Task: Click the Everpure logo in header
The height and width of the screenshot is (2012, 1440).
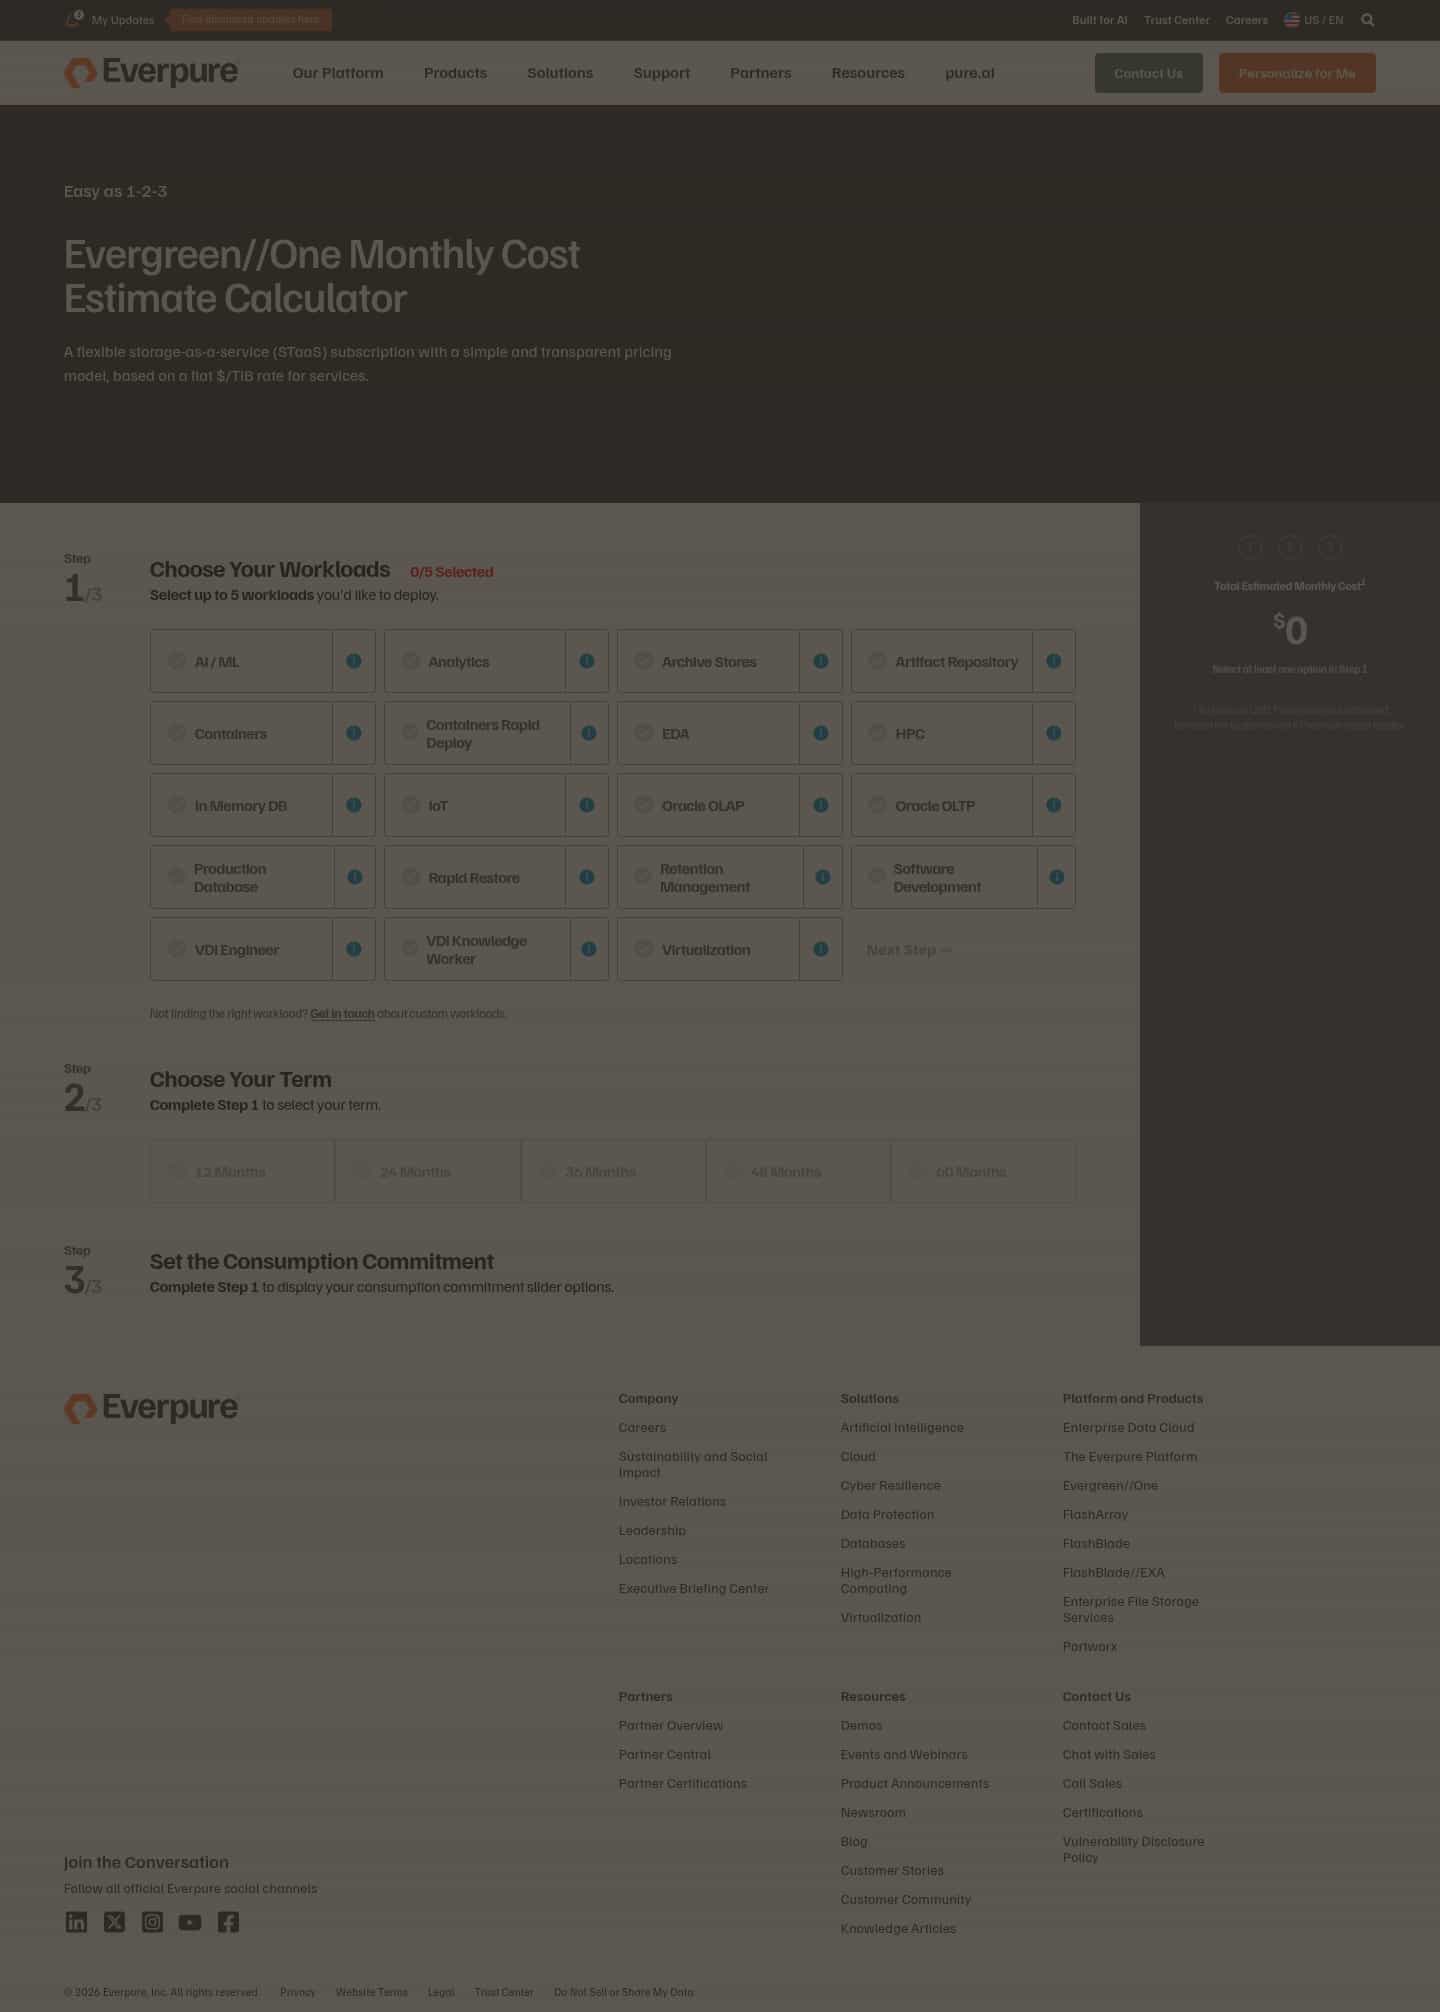Action: tap(151, 72)
